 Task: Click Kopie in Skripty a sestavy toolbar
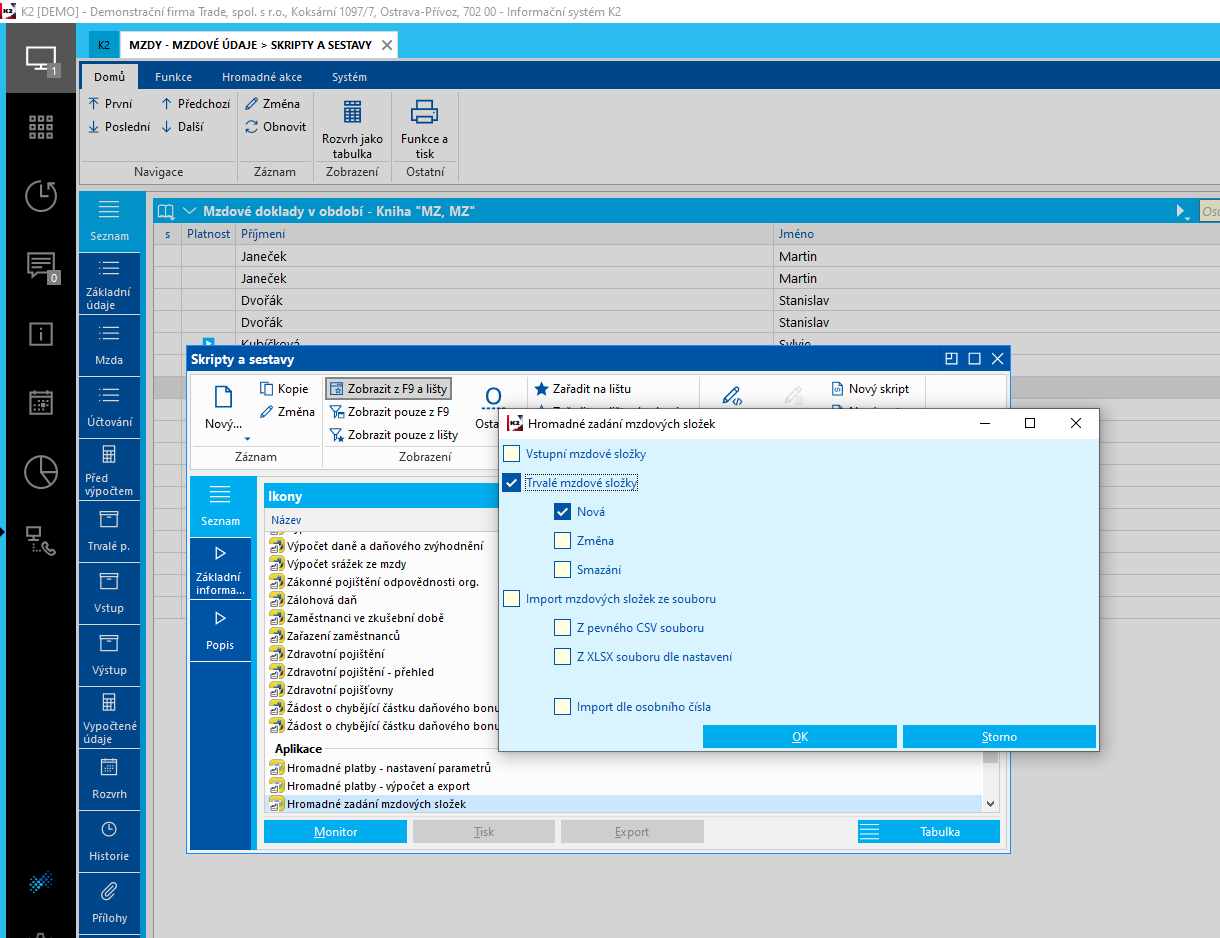284,389
